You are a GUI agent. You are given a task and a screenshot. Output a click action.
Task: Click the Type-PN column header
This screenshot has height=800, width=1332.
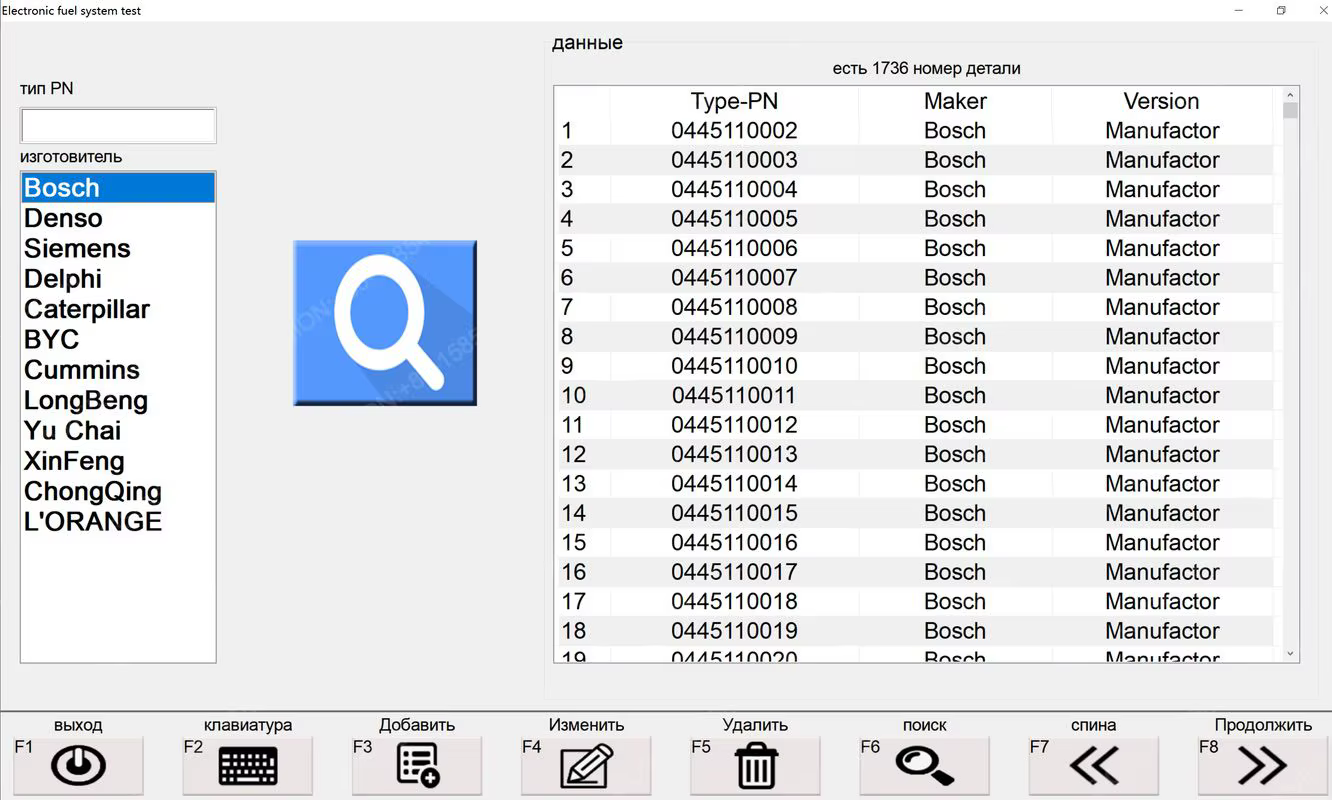click(734, 101)
